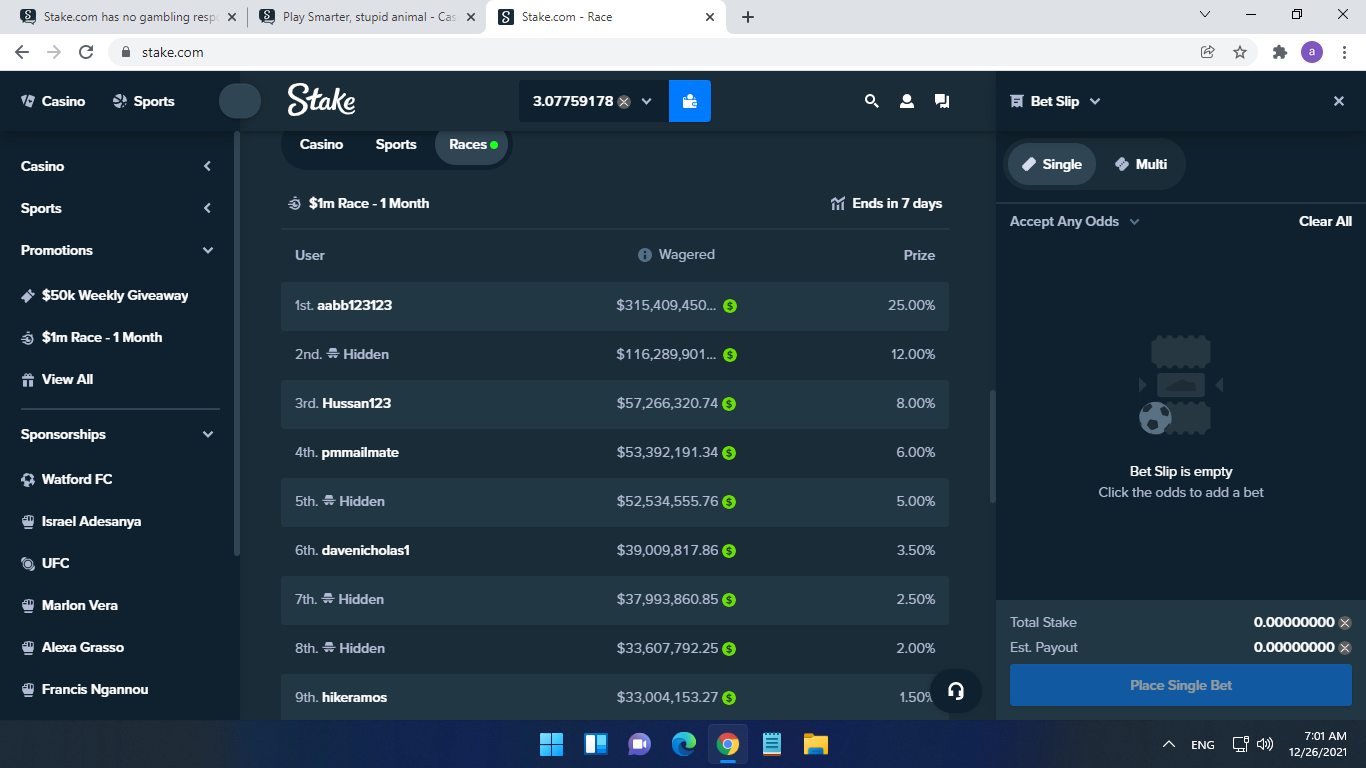Collapse the Casino sidebar section

207,166
